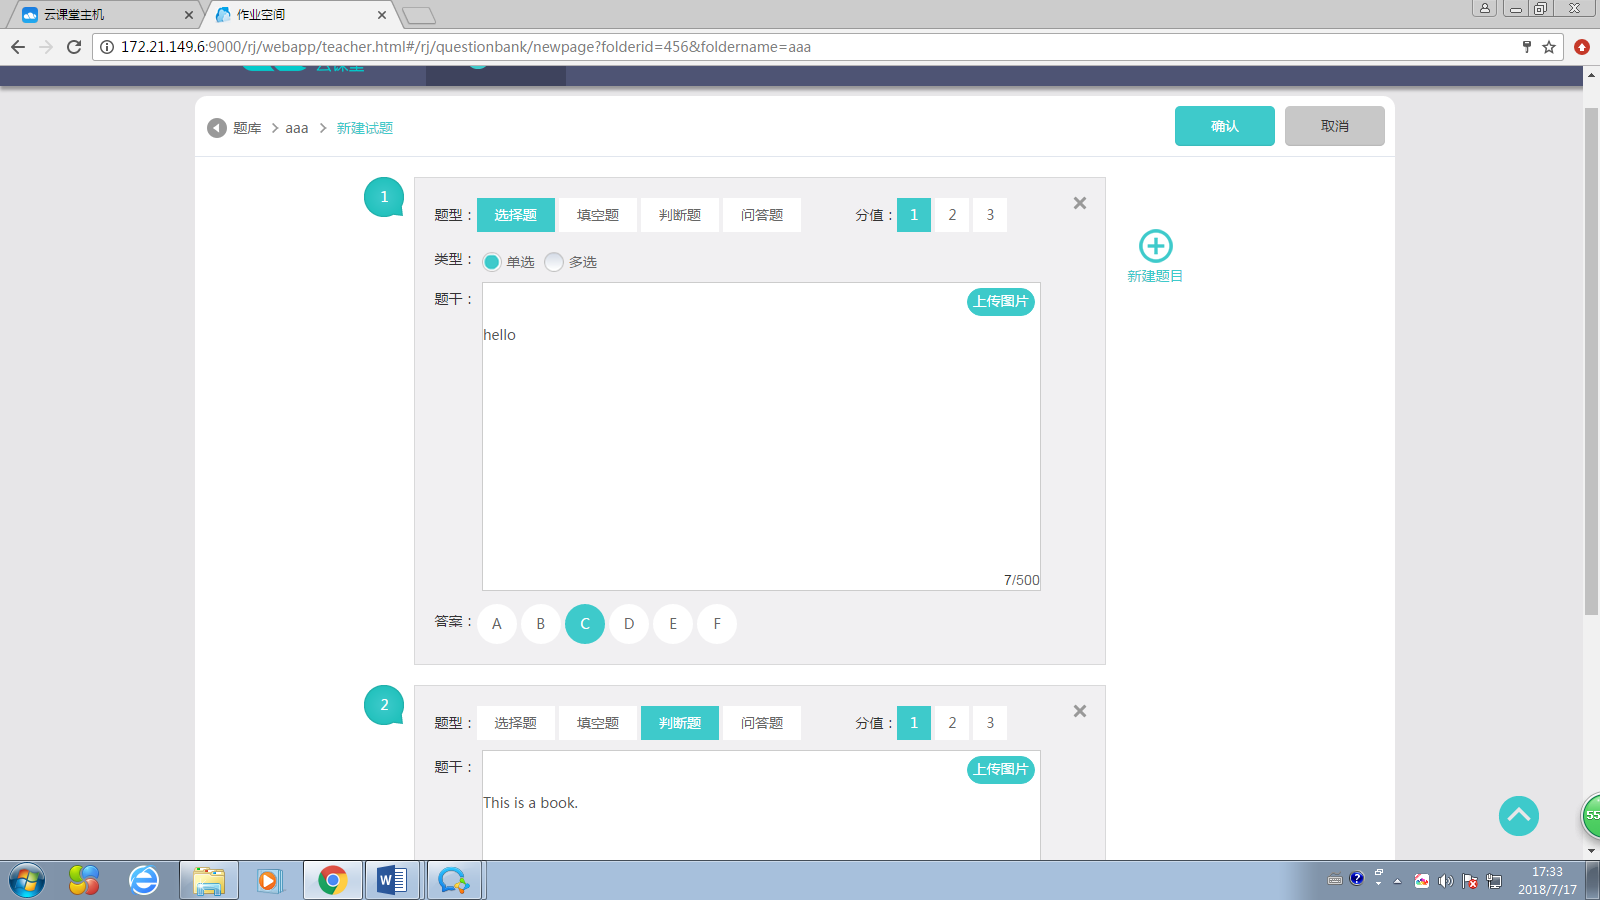Switch question 2 type to 问答题

(x=761, y=723)
